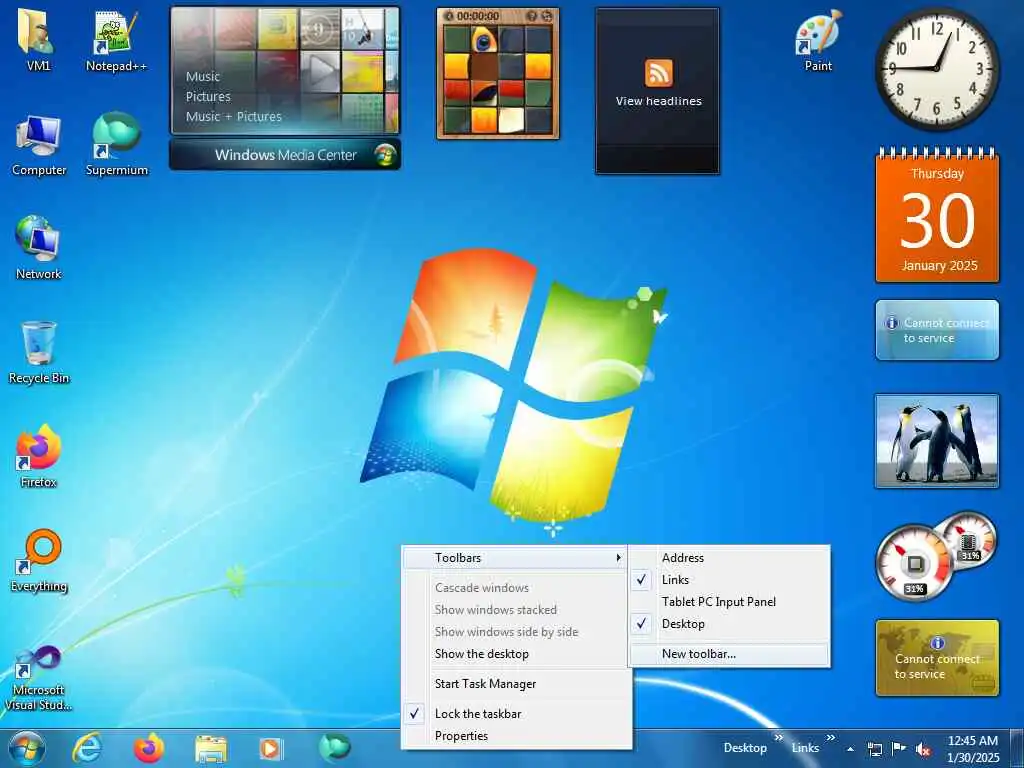Click the bird eye puzzle tile
1024x768 pixels.
click(484, 39)
